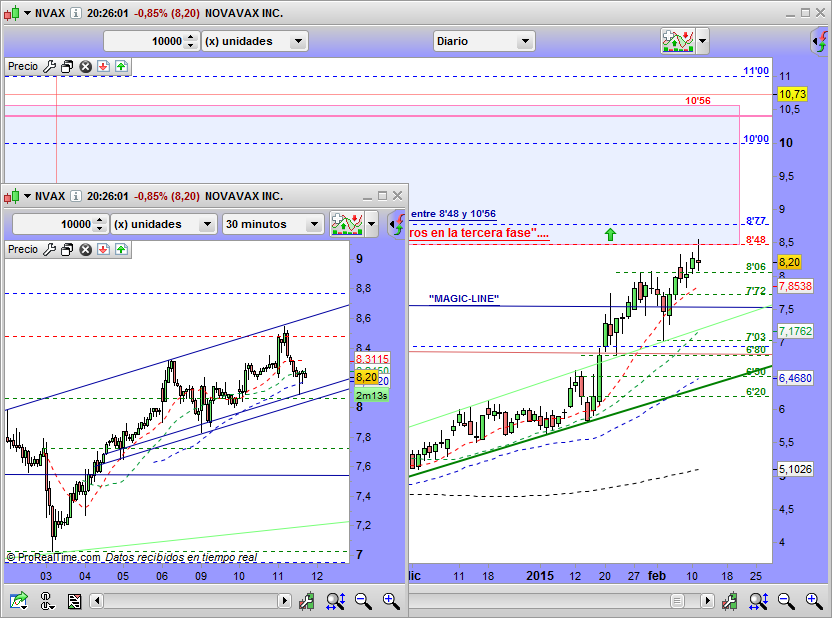Move Precio panel down in Diario chart
Screen dimensions: 832x618
coord(103,66)
